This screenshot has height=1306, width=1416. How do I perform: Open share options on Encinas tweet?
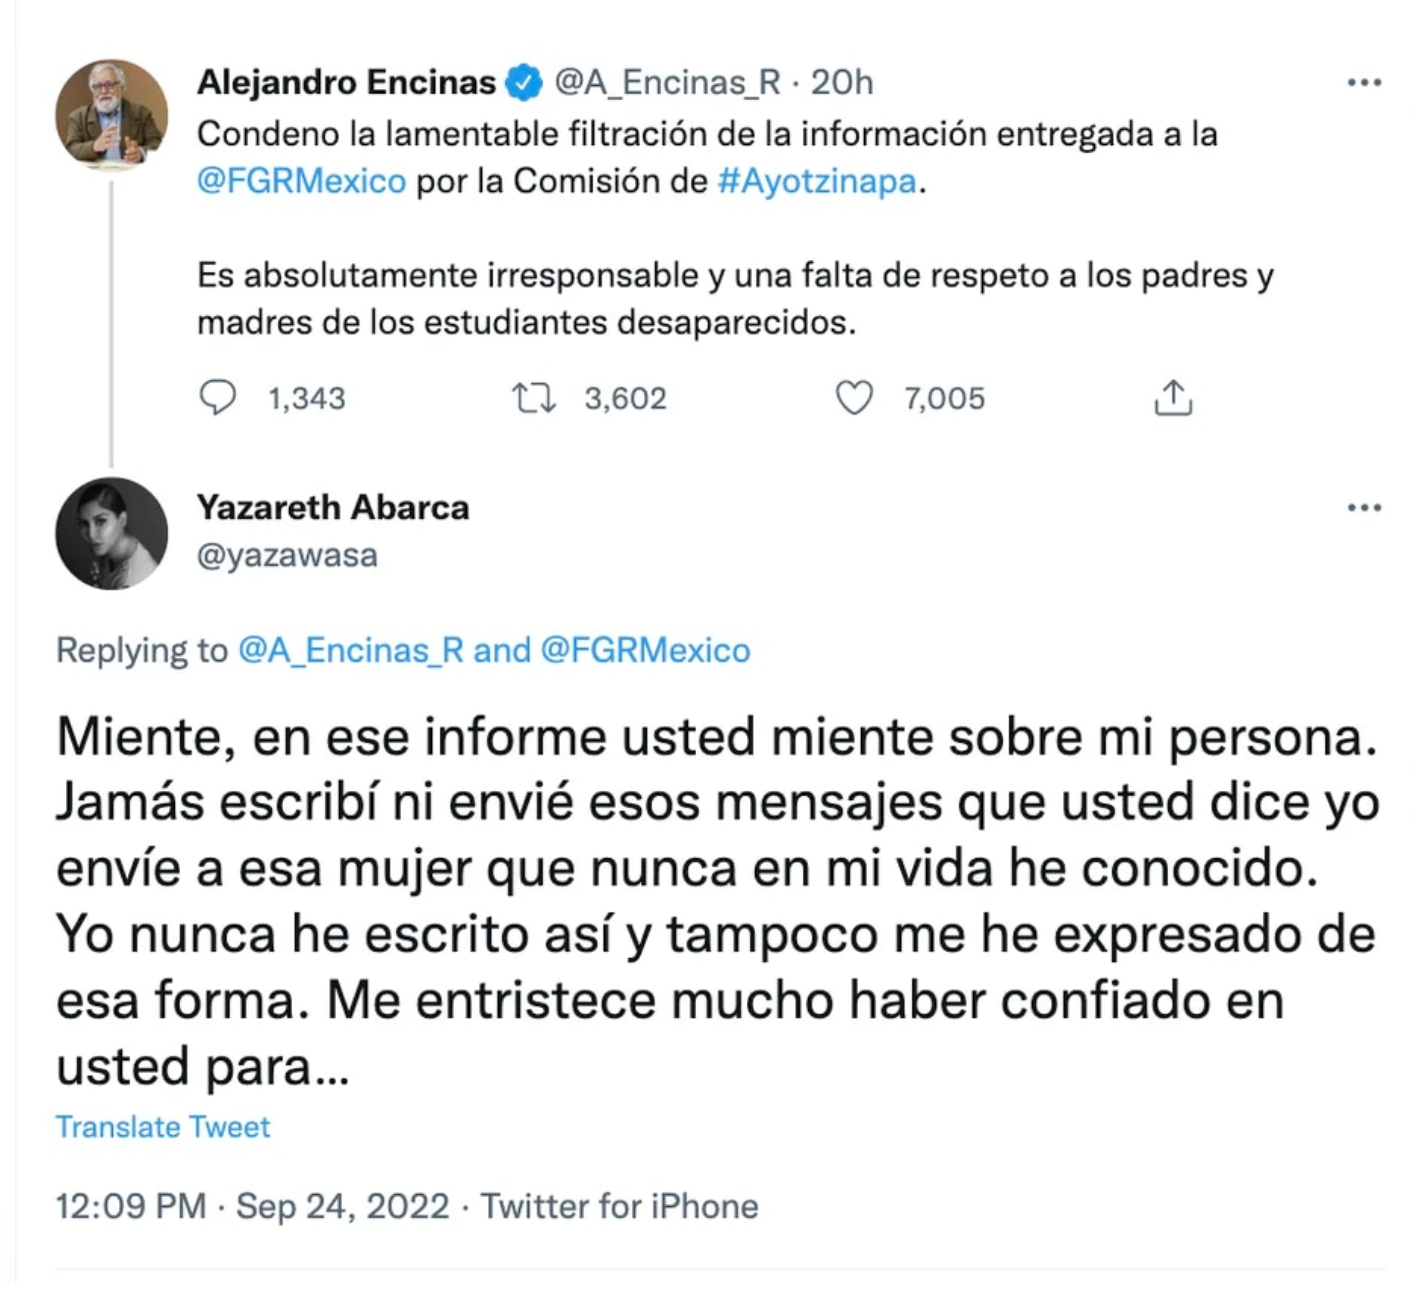coord(1173,398)
